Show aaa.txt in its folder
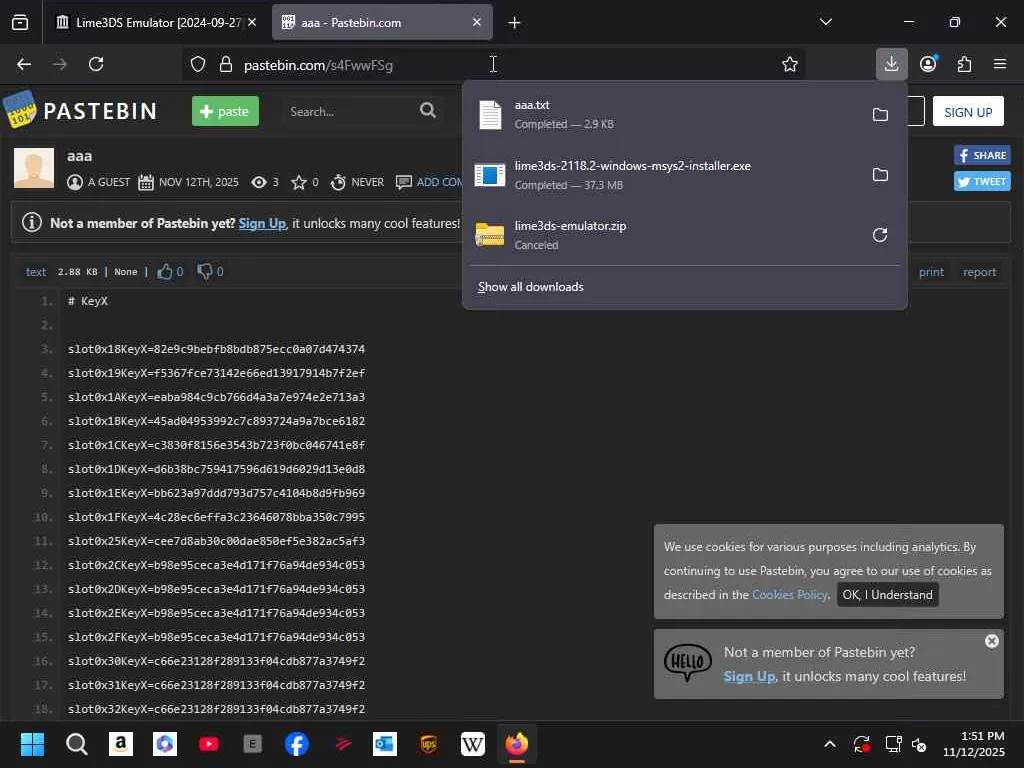 [880, 115]
